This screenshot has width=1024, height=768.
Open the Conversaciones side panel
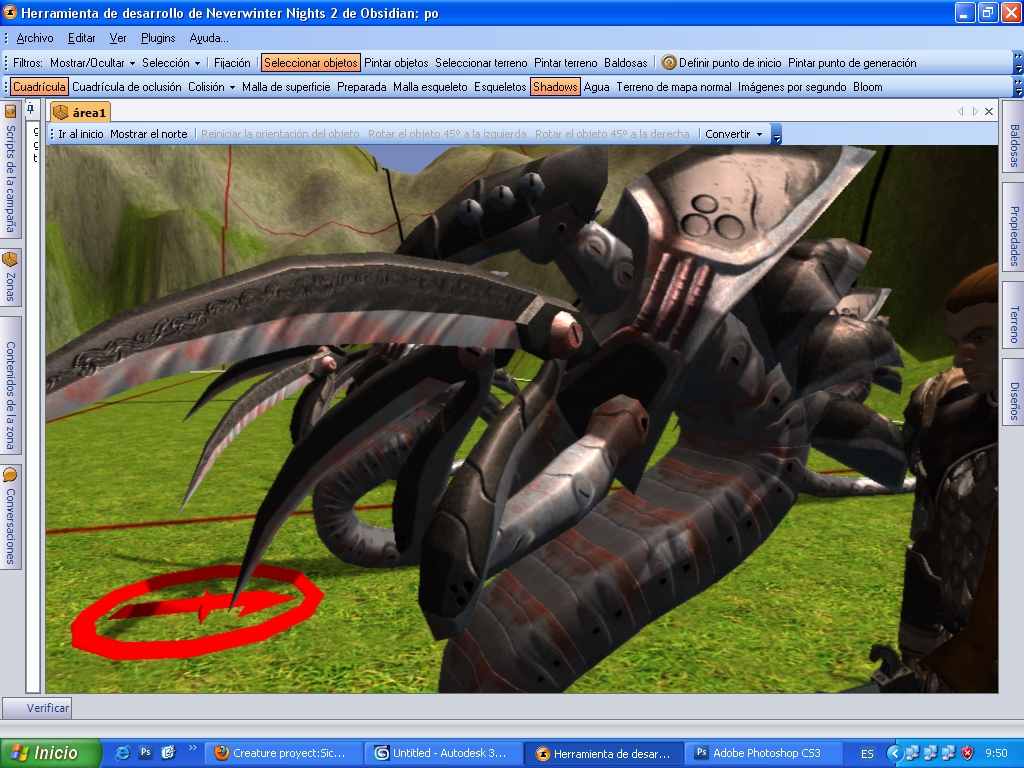[11, 515]
